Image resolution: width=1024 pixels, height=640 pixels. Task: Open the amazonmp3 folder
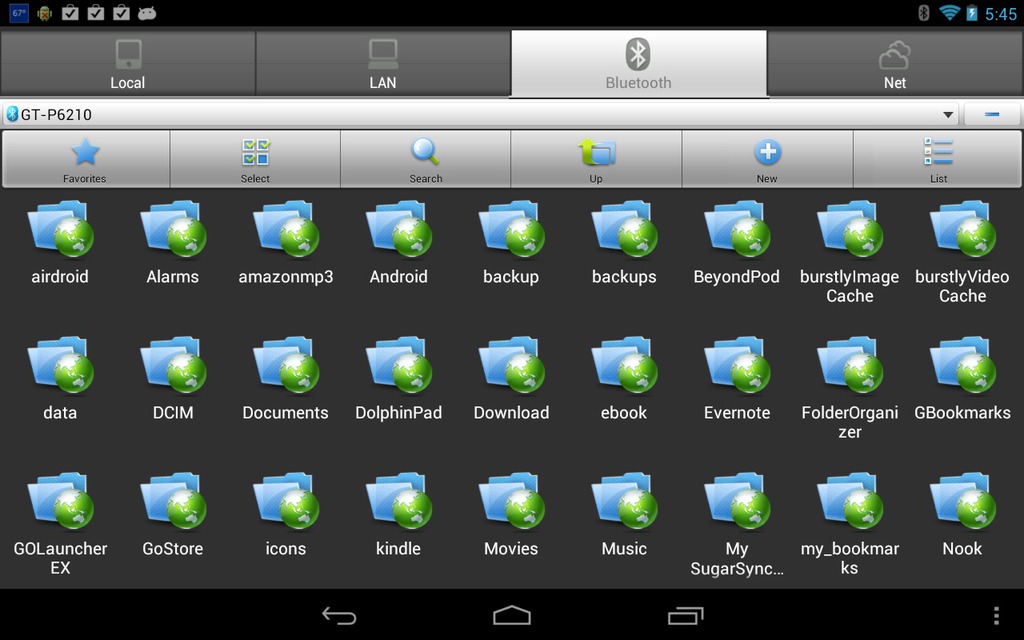point(286,242)
